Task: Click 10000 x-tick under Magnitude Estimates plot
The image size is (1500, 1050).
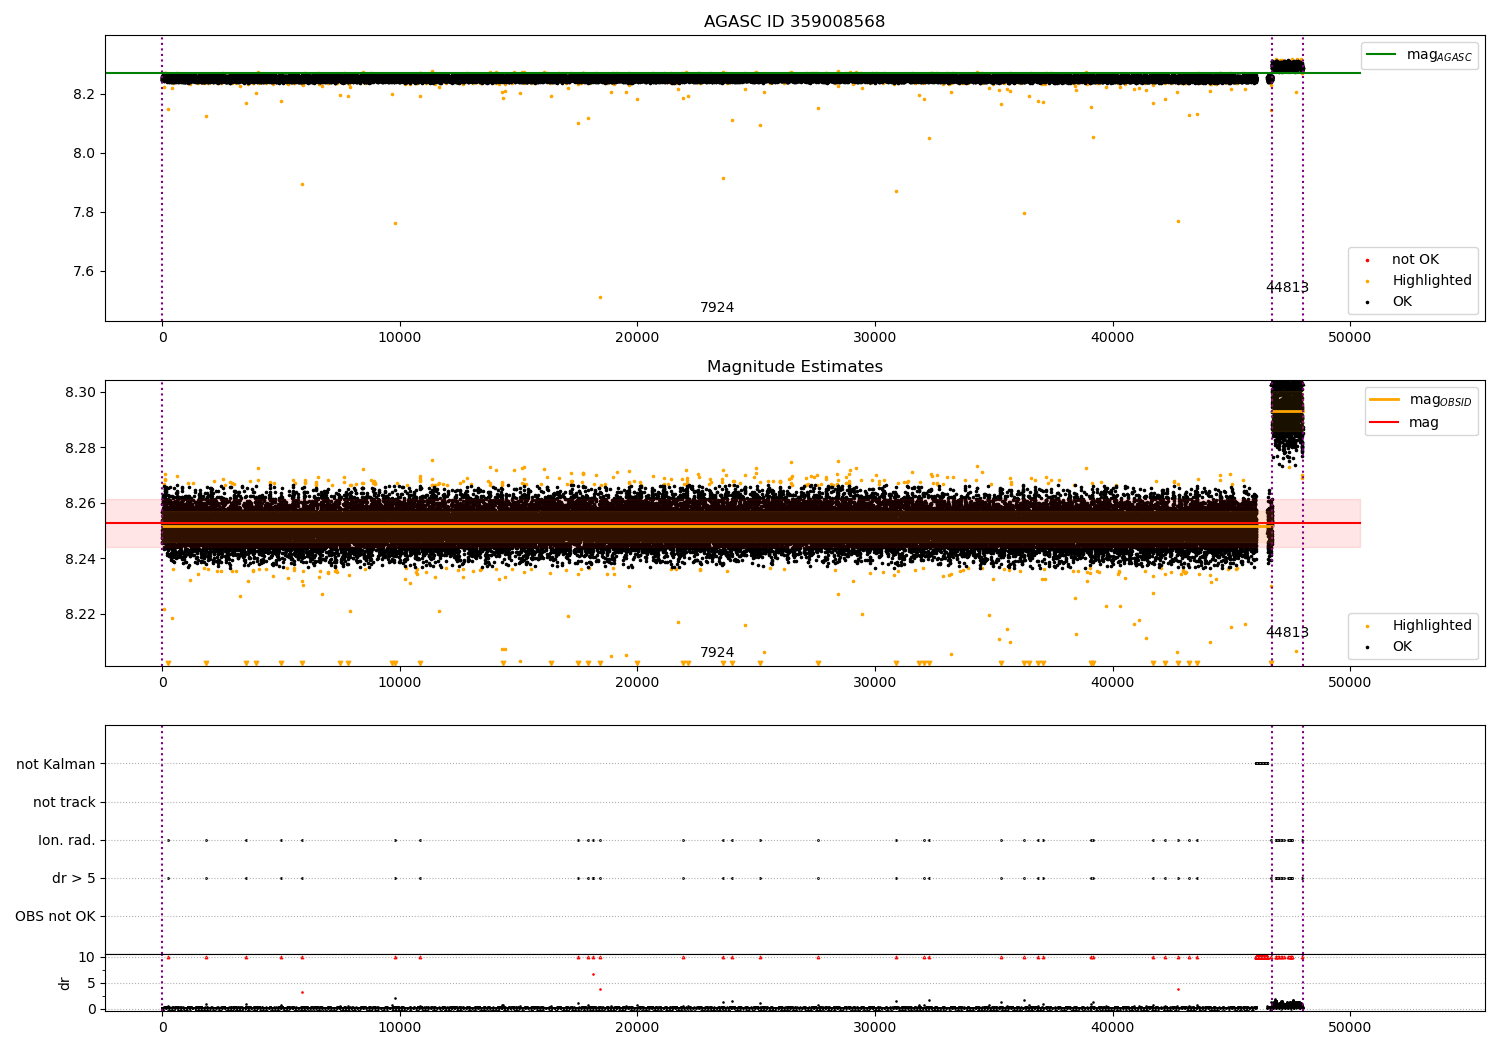Action: [400, 683]
